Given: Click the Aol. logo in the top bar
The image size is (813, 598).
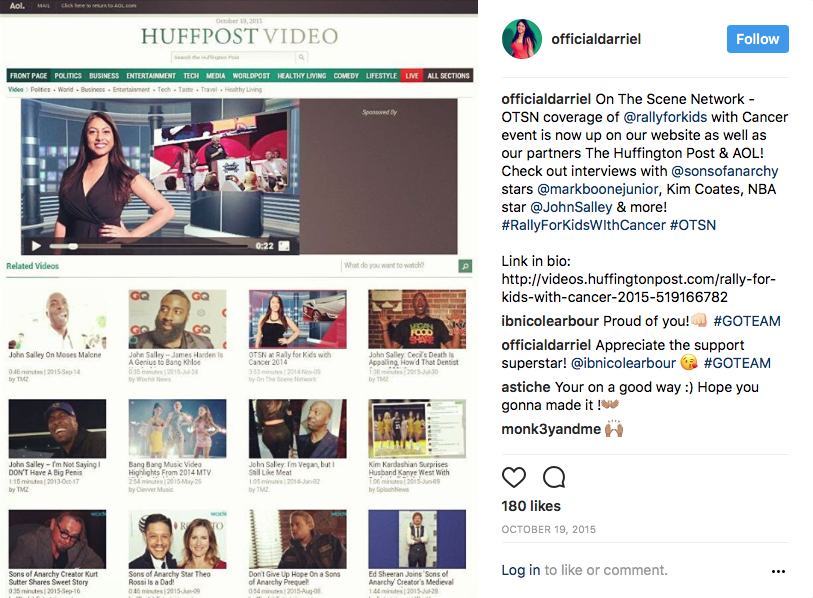Looking at the screenshot, I should point(18,6).
